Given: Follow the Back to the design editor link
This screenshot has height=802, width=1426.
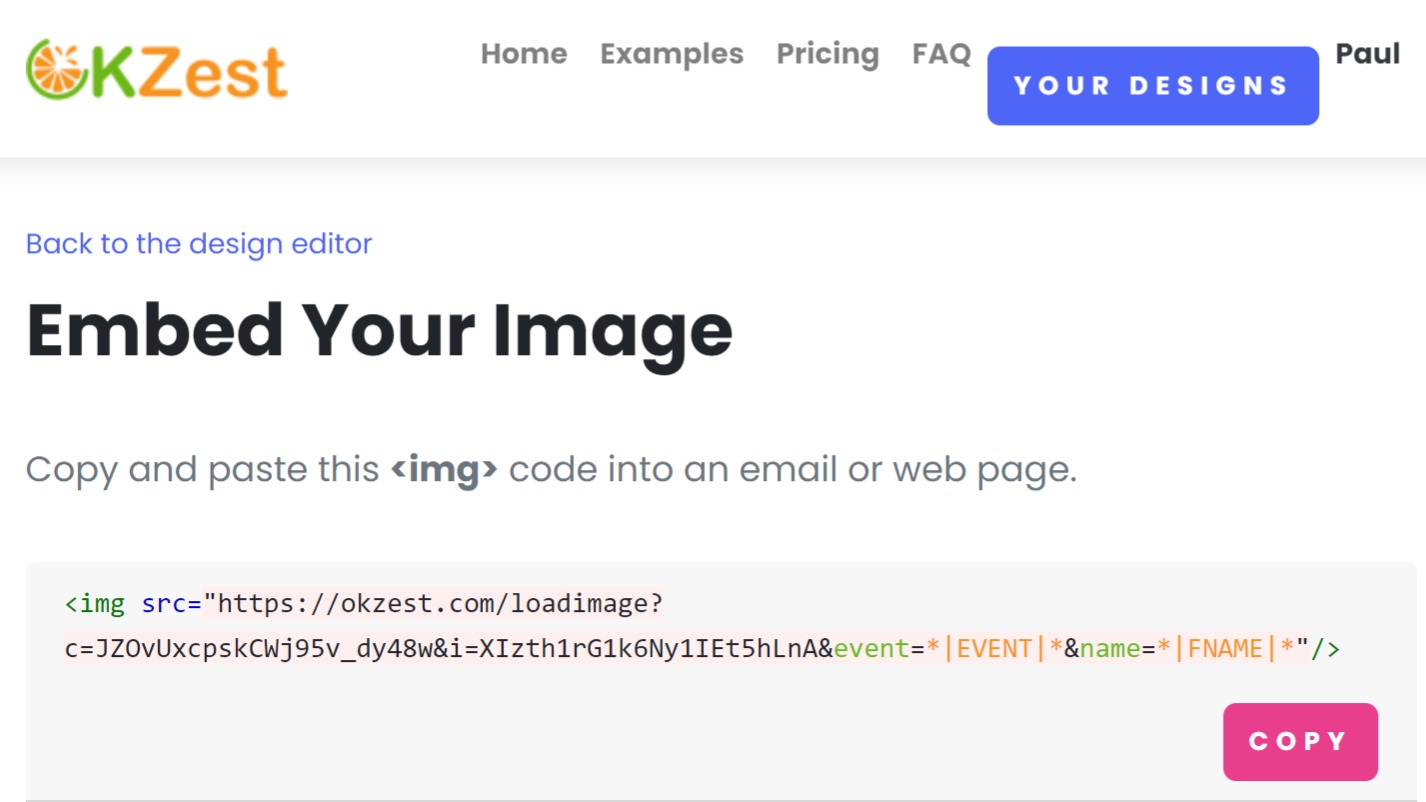Looking at the screenshot, I should tap(199, 244).
